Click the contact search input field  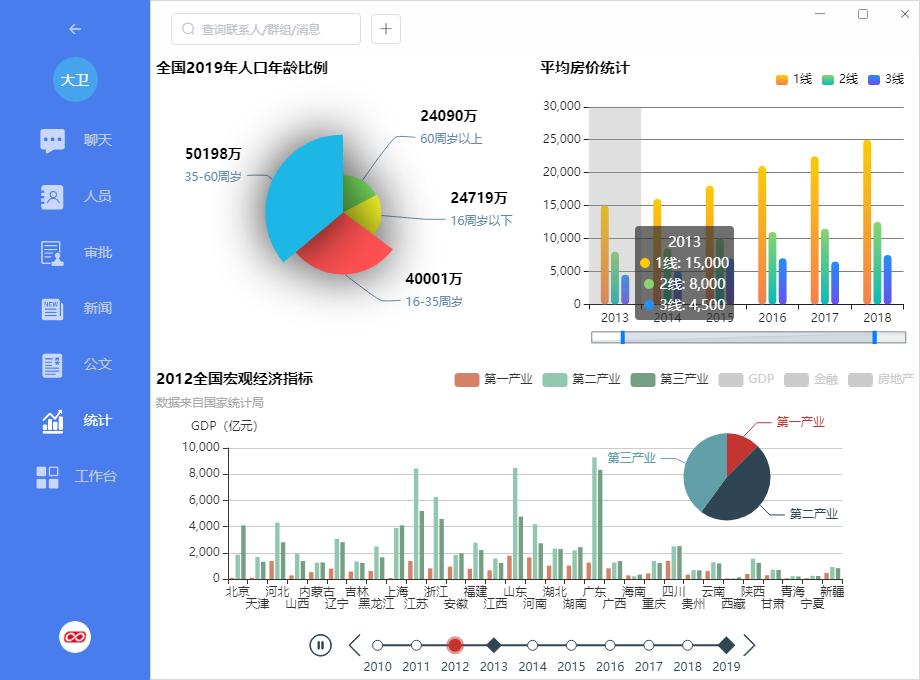point(266,29)
